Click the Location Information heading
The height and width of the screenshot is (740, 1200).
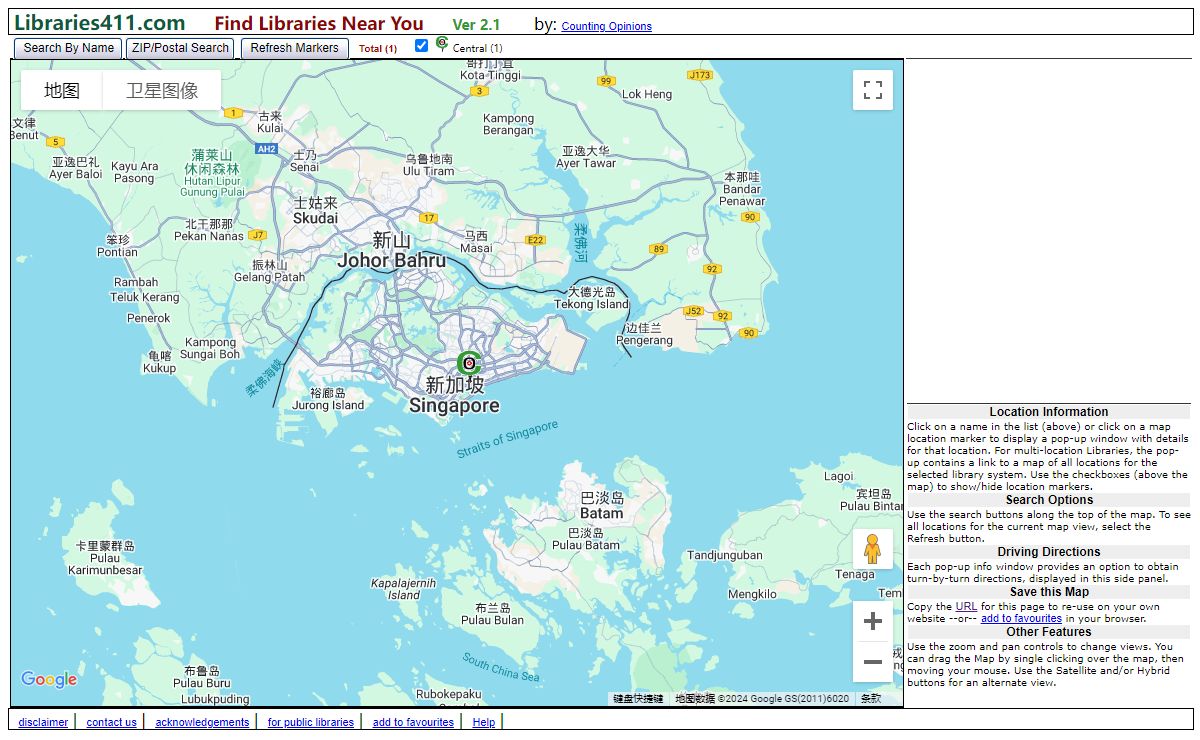coord(1049,412)
